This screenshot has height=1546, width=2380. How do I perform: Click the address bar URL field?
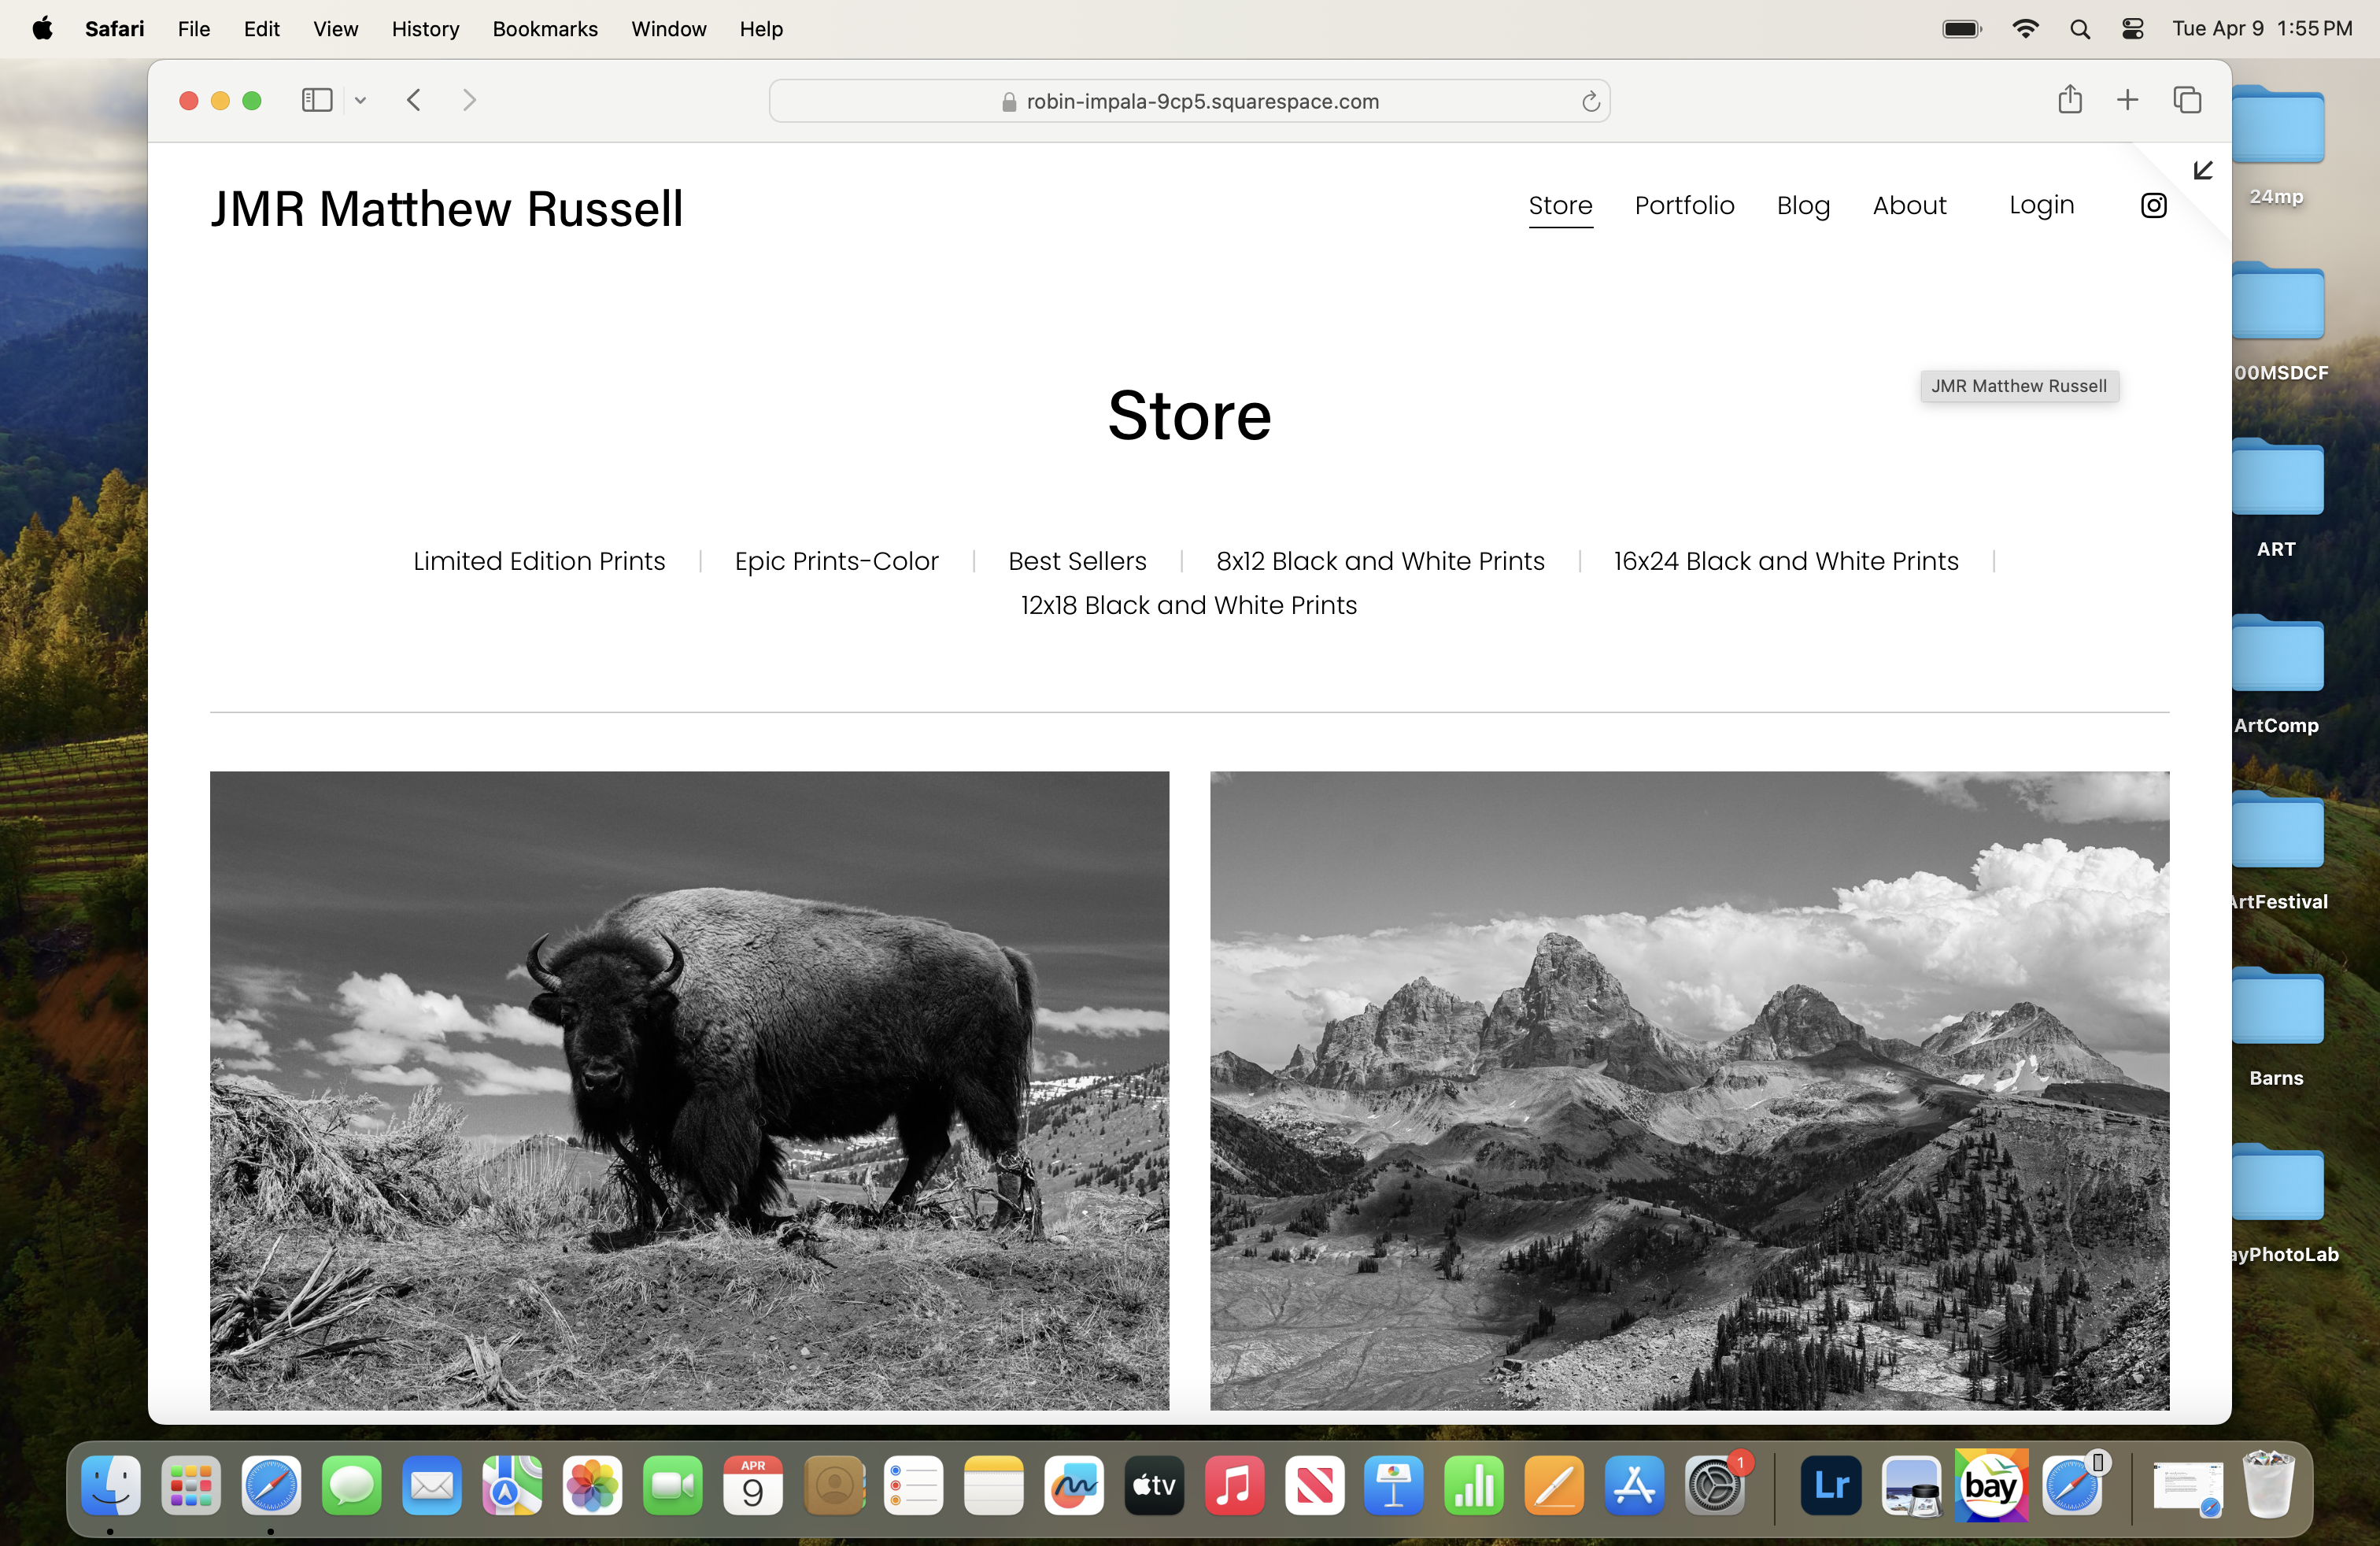pyautogui.click(x=1190, y=101)
